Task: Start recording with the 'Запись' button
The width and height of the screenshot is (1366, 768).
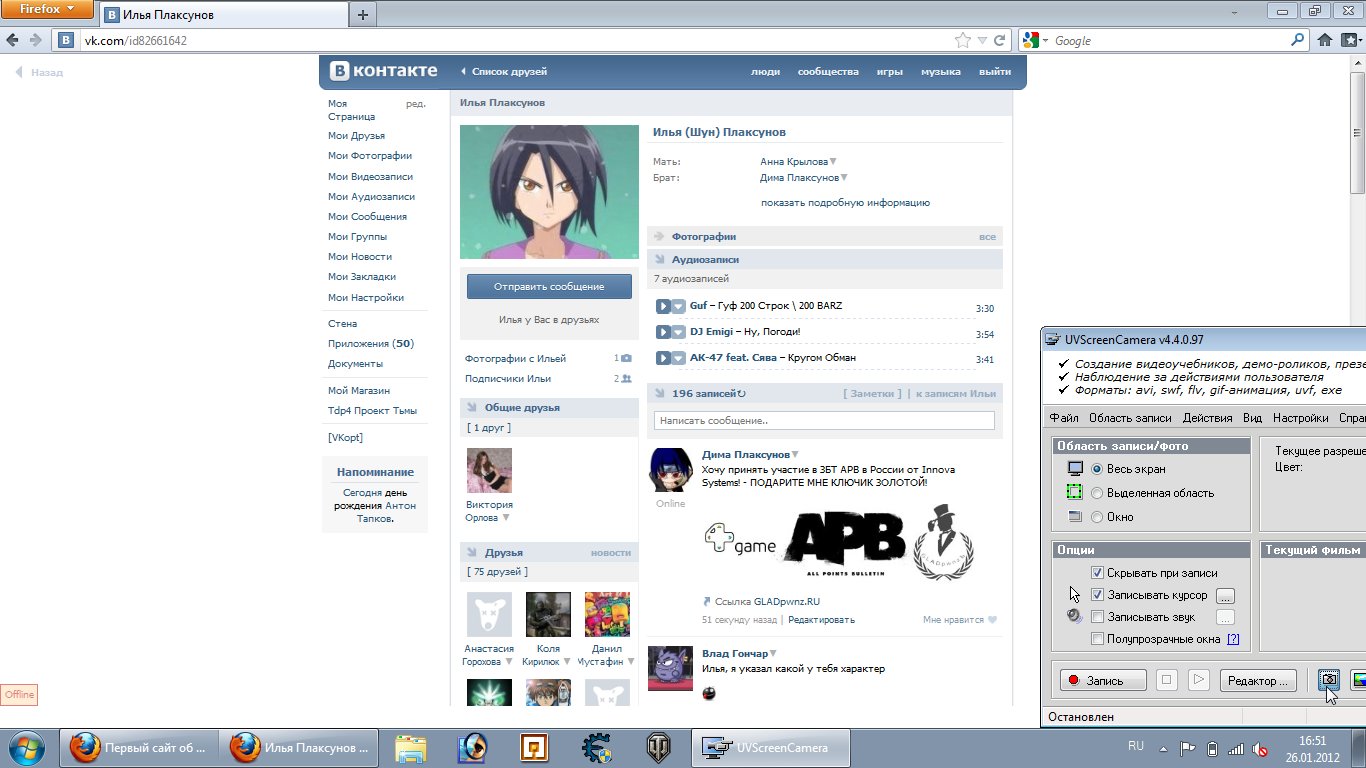Action: click(1104, 680)
